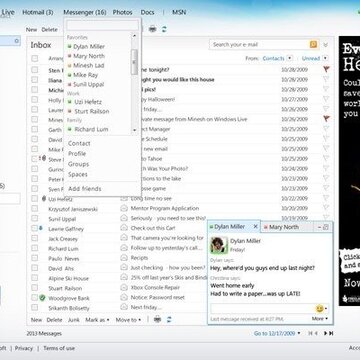Screen dimensions: 360x360
Task: Select Add friends in Messenger menu
Action: (x=85, y=189)
